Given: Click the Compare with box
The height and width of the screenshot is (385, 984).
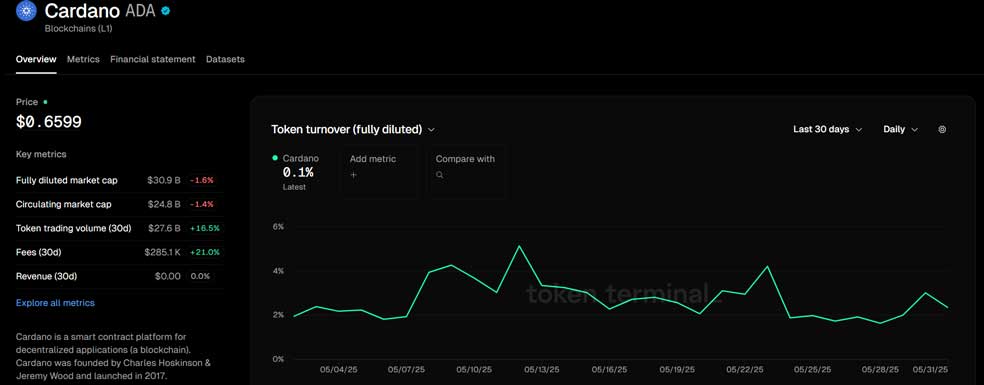Looking at the screenshot, I should point(466,171).
